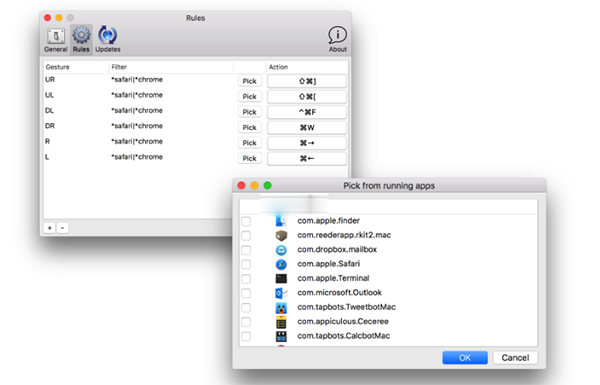Click the Tweetbot app icon

pyautogui.click(x=281, y=308)
